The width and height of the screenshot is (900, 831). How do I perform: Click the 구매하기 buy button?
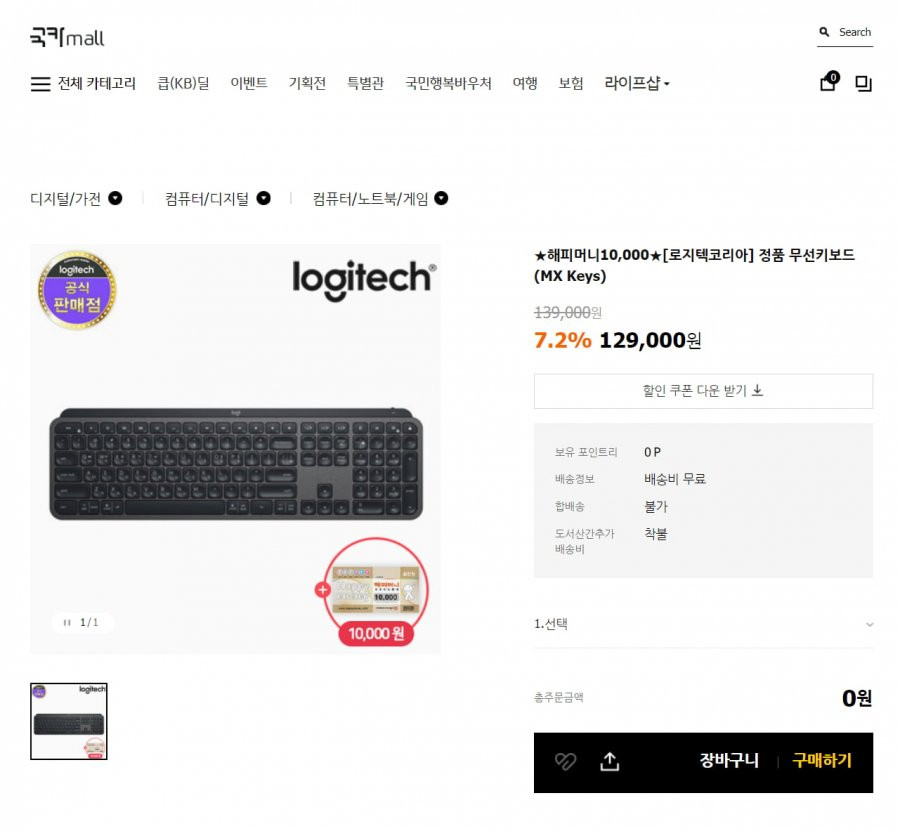[x=822, y=761]
